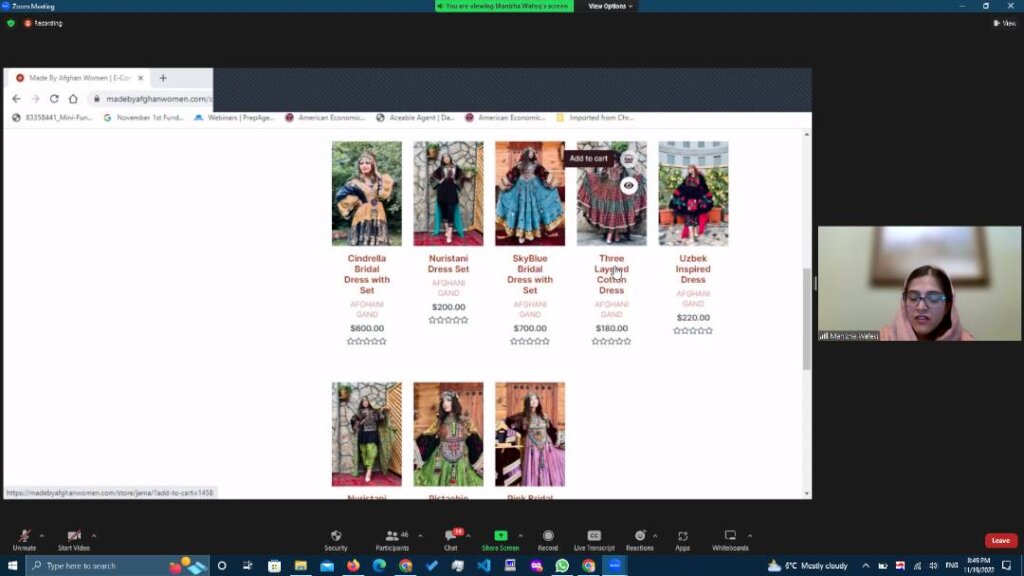Expand audio options arrow beside Unmute
The height and width of the screenshot is (576, 1024).
[42, 536]
